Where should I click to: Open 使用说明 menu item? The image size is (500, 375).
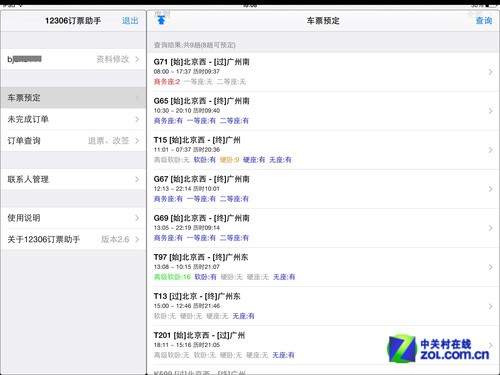[x=73, y=218]
